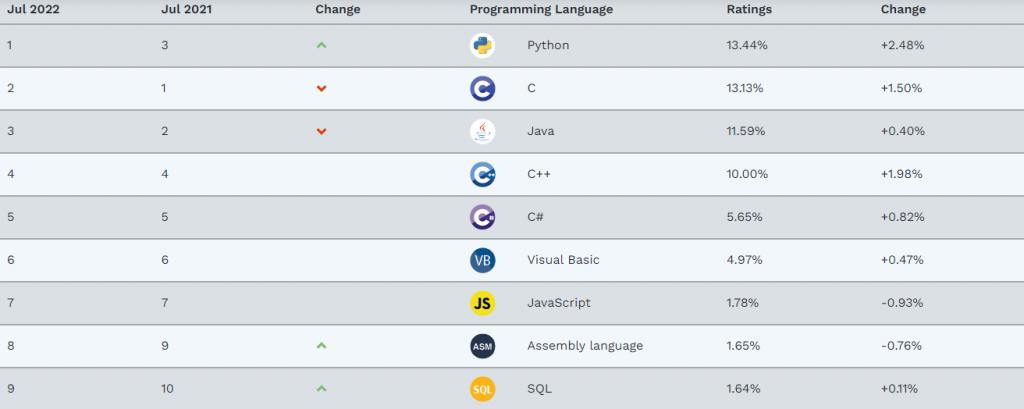This screenshot has height=409, width=1024.
Task: Click the Python logo icon
Action: tap(483, 46)
